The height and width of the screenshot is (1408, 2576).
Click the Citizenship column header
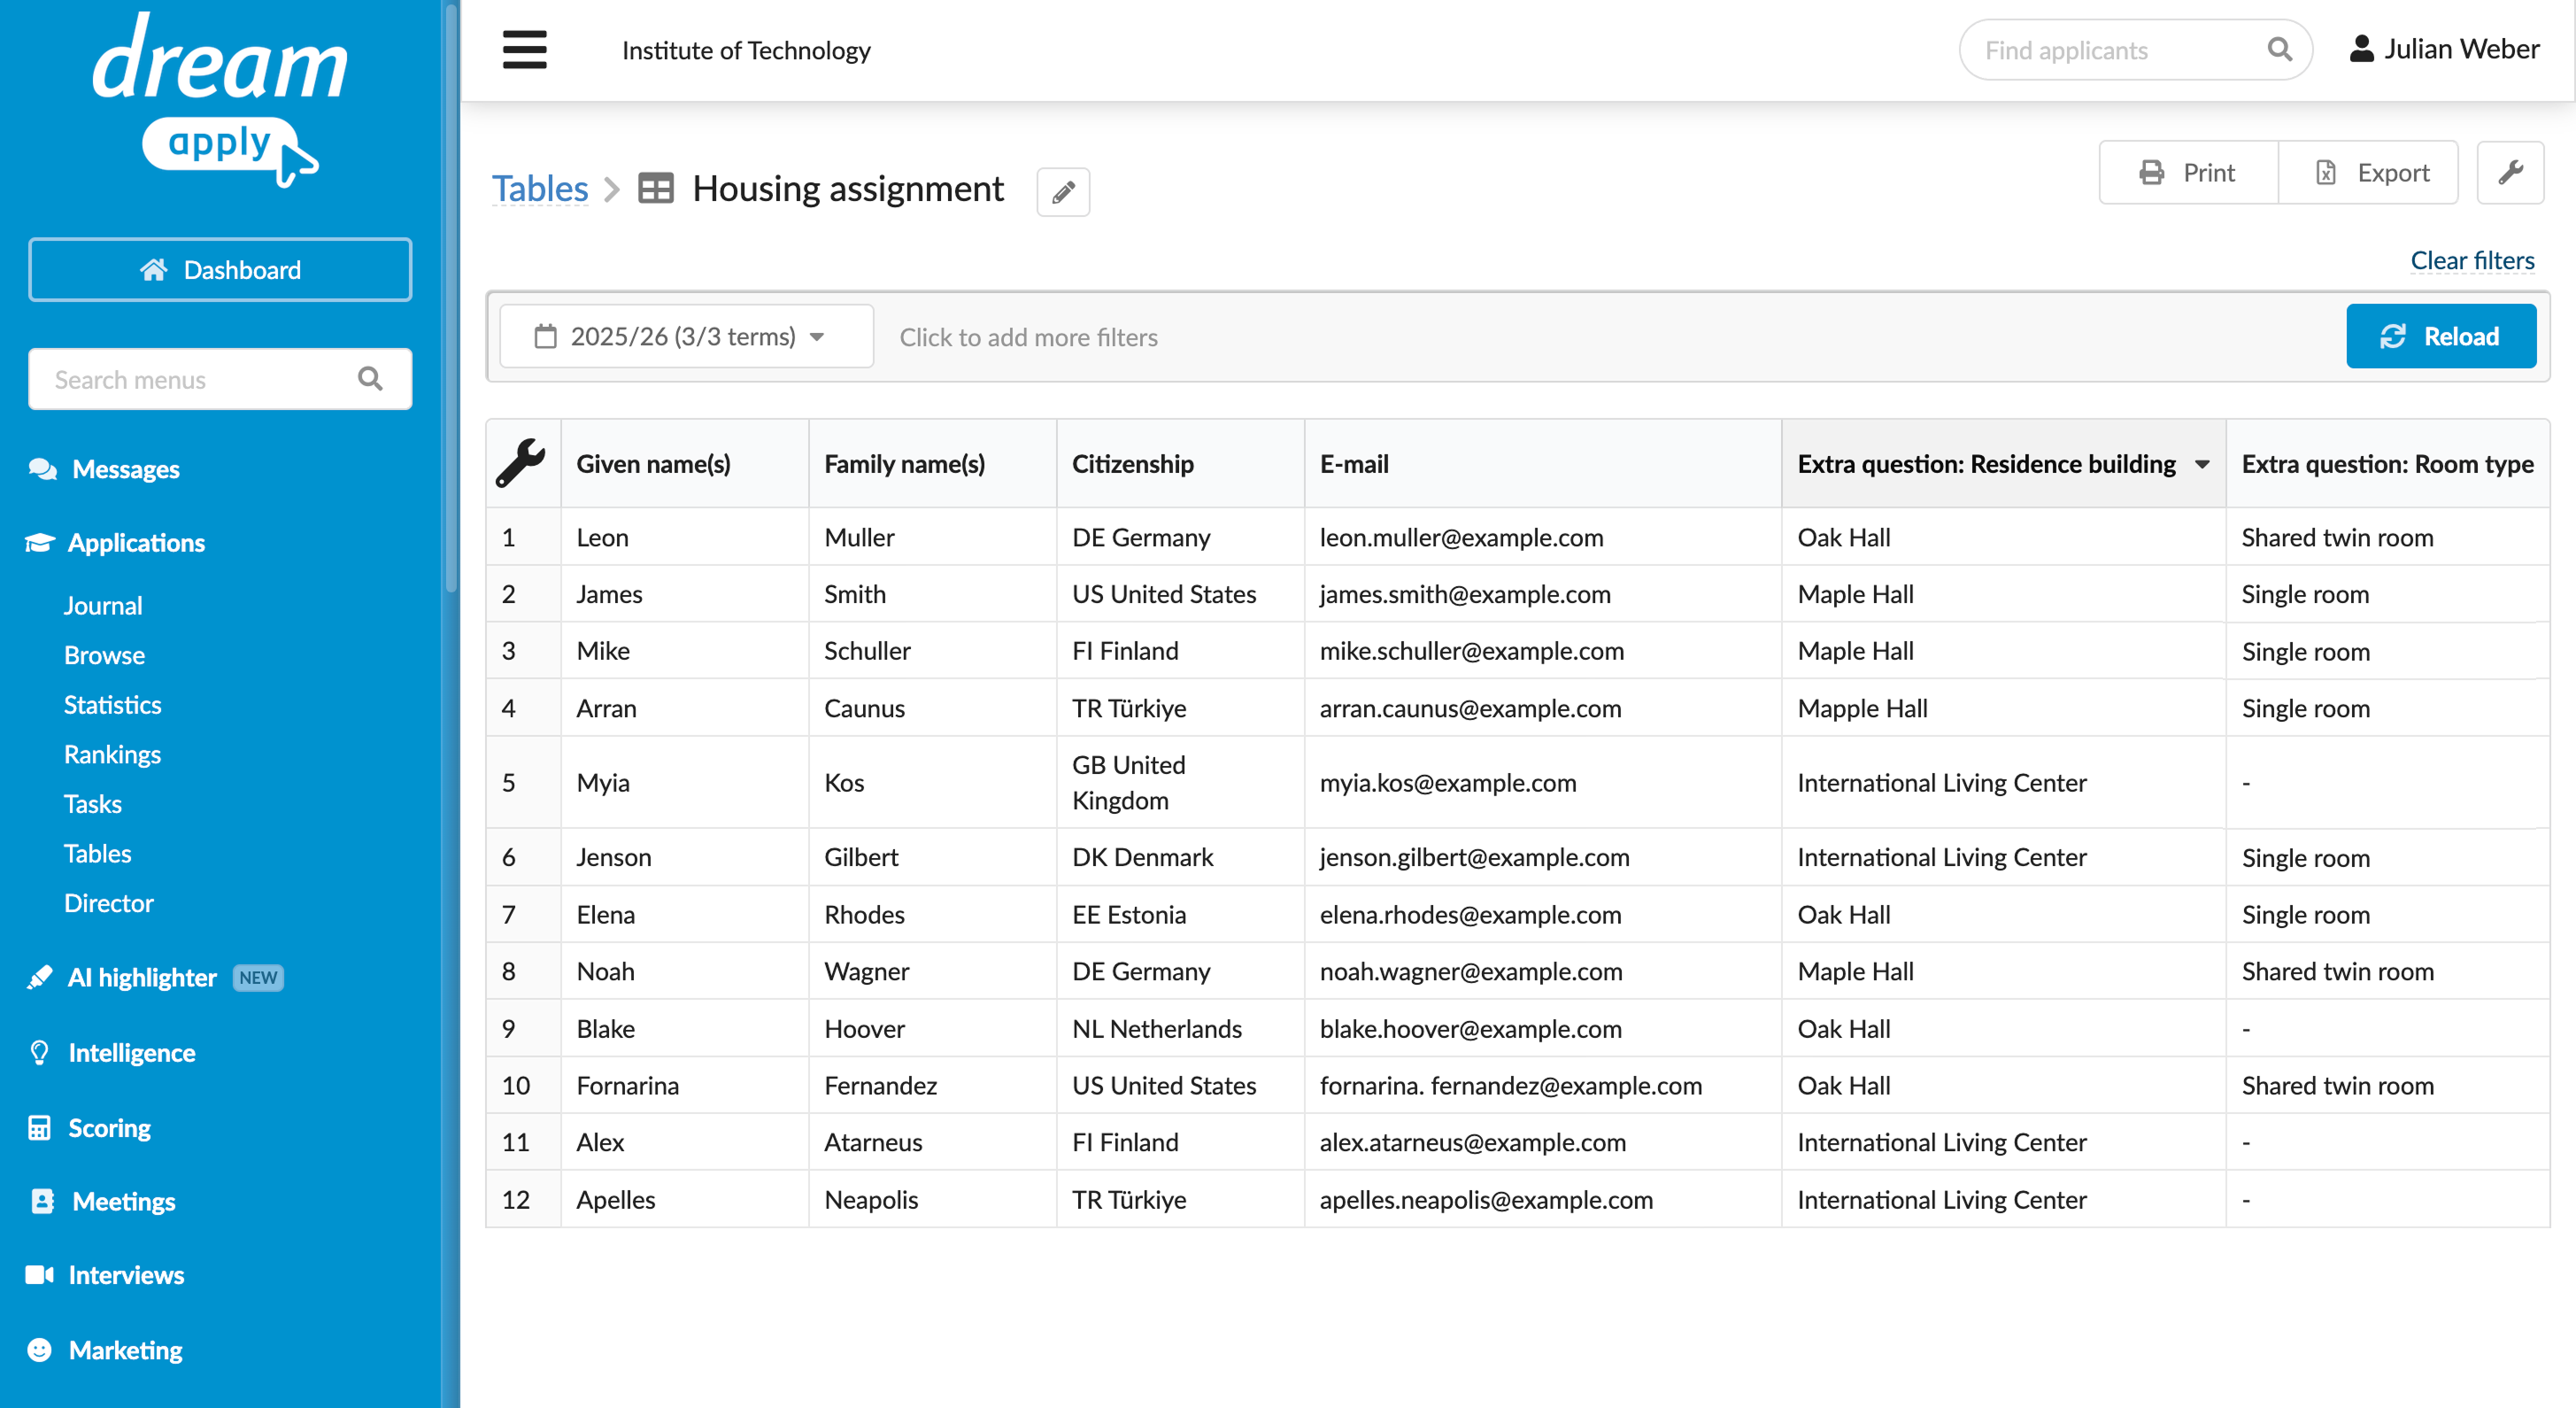[x=1181, y=463]
